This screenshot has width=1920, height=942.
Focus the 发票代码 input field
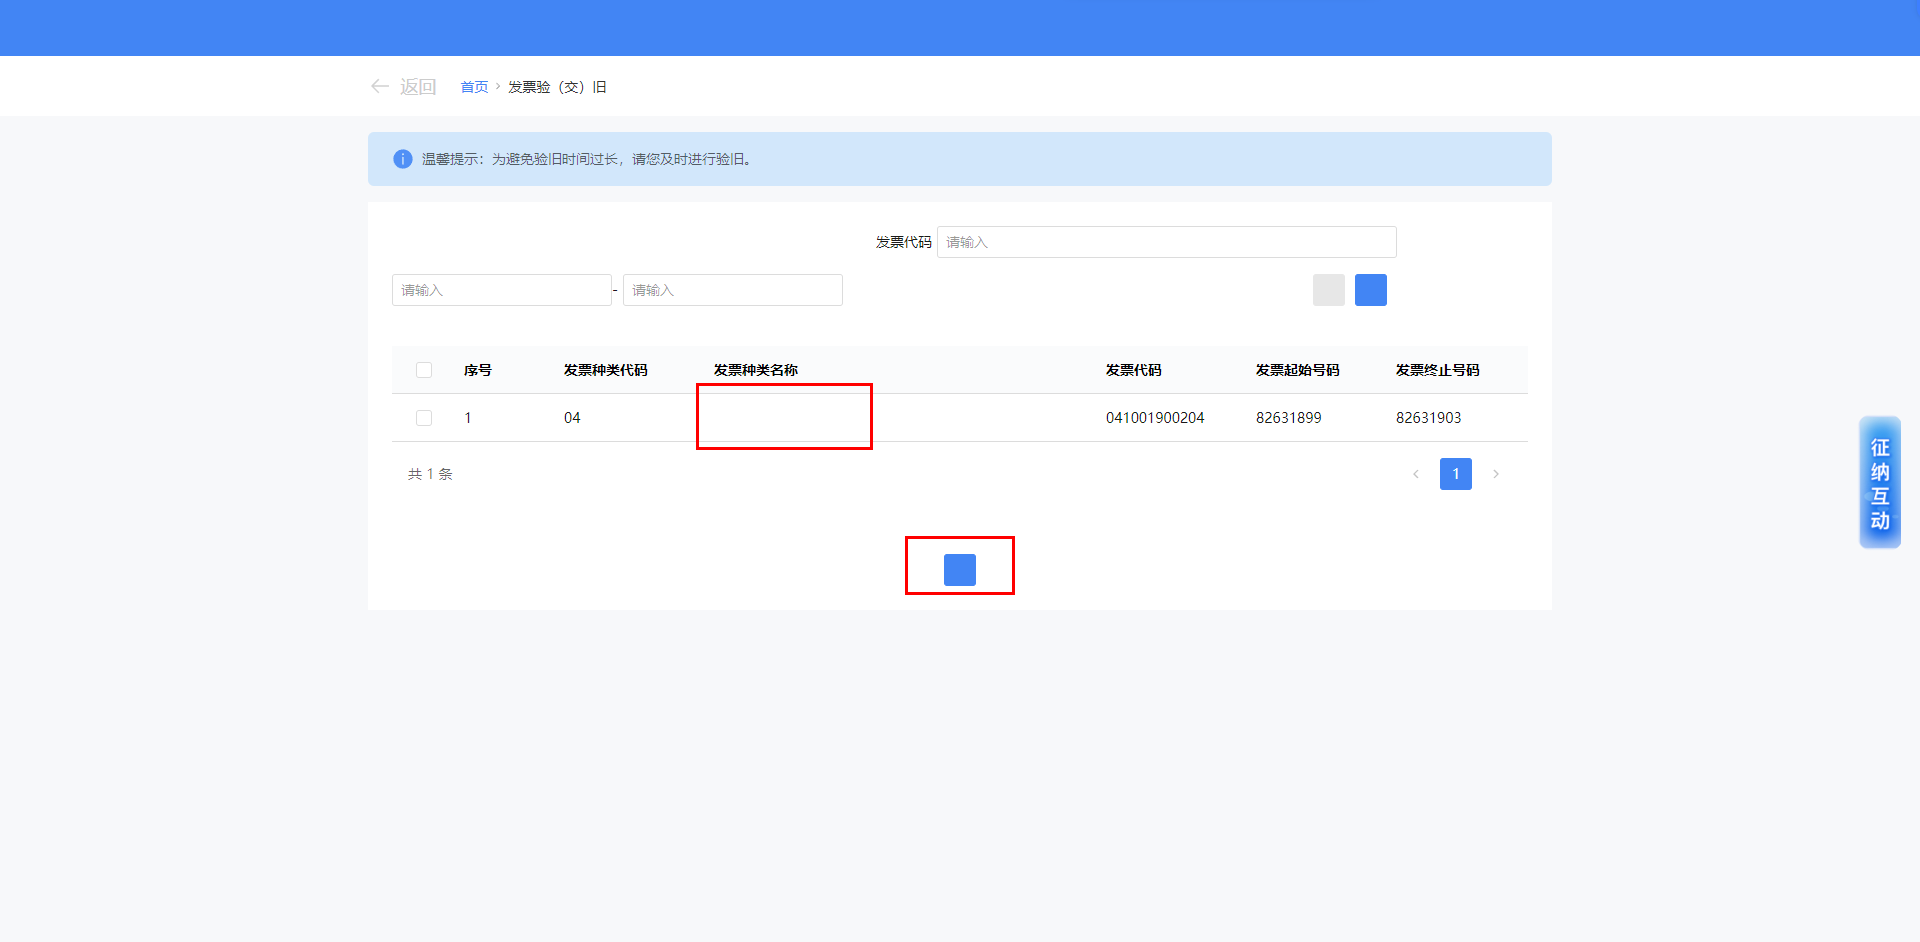click(1166, 242)
